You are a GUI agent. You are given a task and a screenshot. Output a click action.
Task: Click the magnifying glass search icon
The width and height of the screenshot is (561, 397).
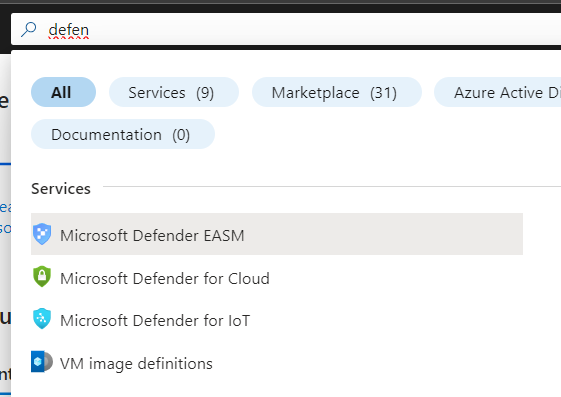pyautogui.click(x=29, y=29)
